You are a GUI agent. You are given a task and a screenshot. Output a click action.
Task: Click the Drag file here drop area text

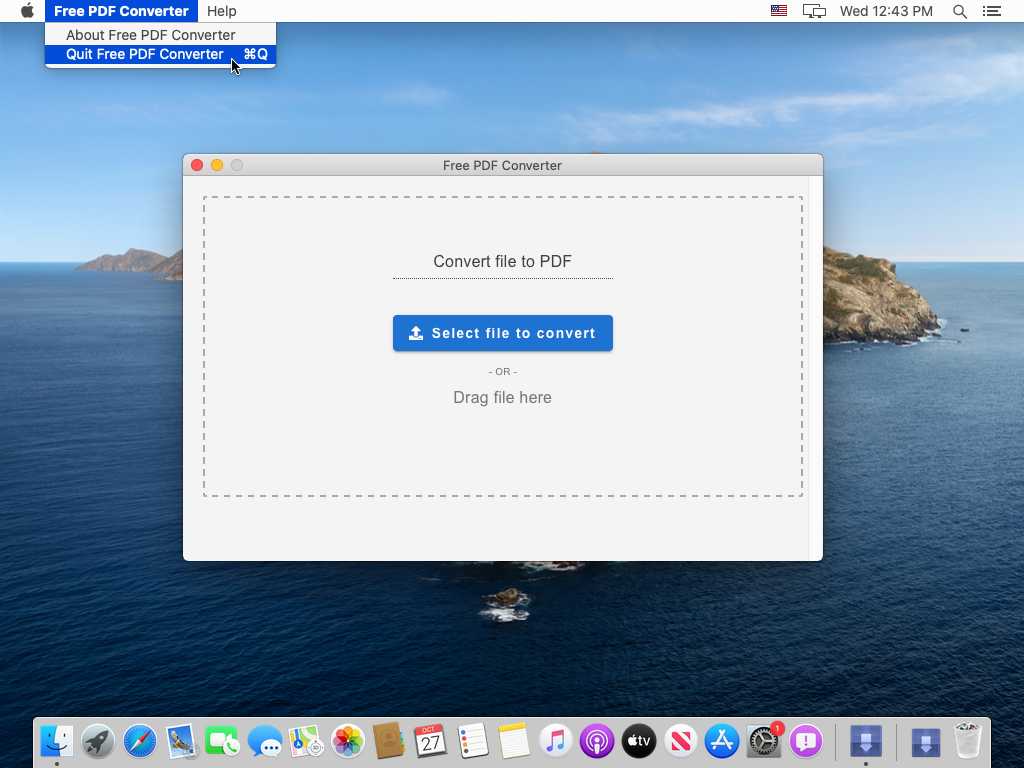(502, 397)
